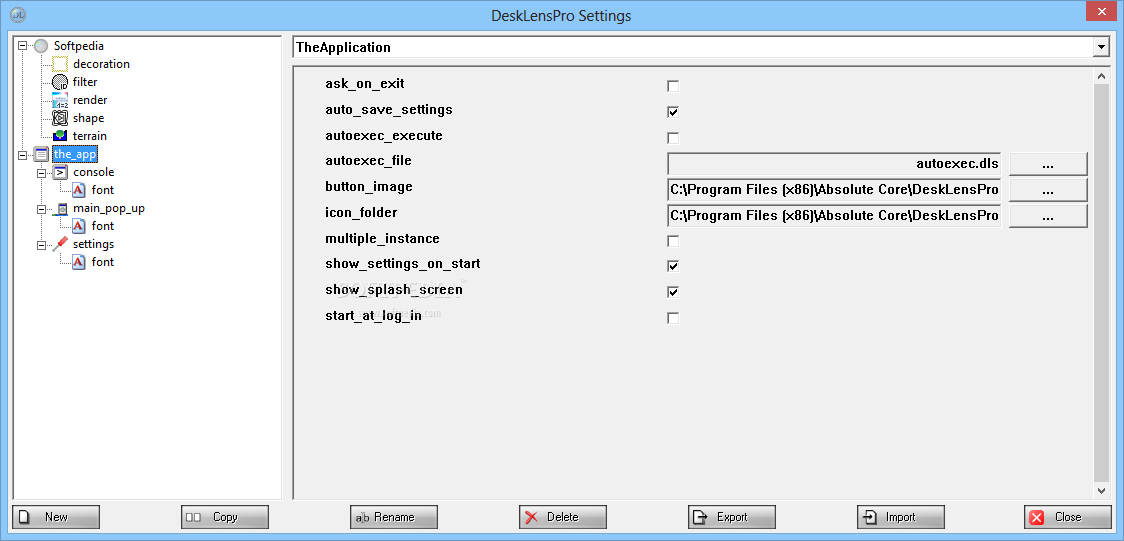1124x541 pixels.
Task: Click the scrollbar up arrow in settings panel
Action: tap(1102, 76)
